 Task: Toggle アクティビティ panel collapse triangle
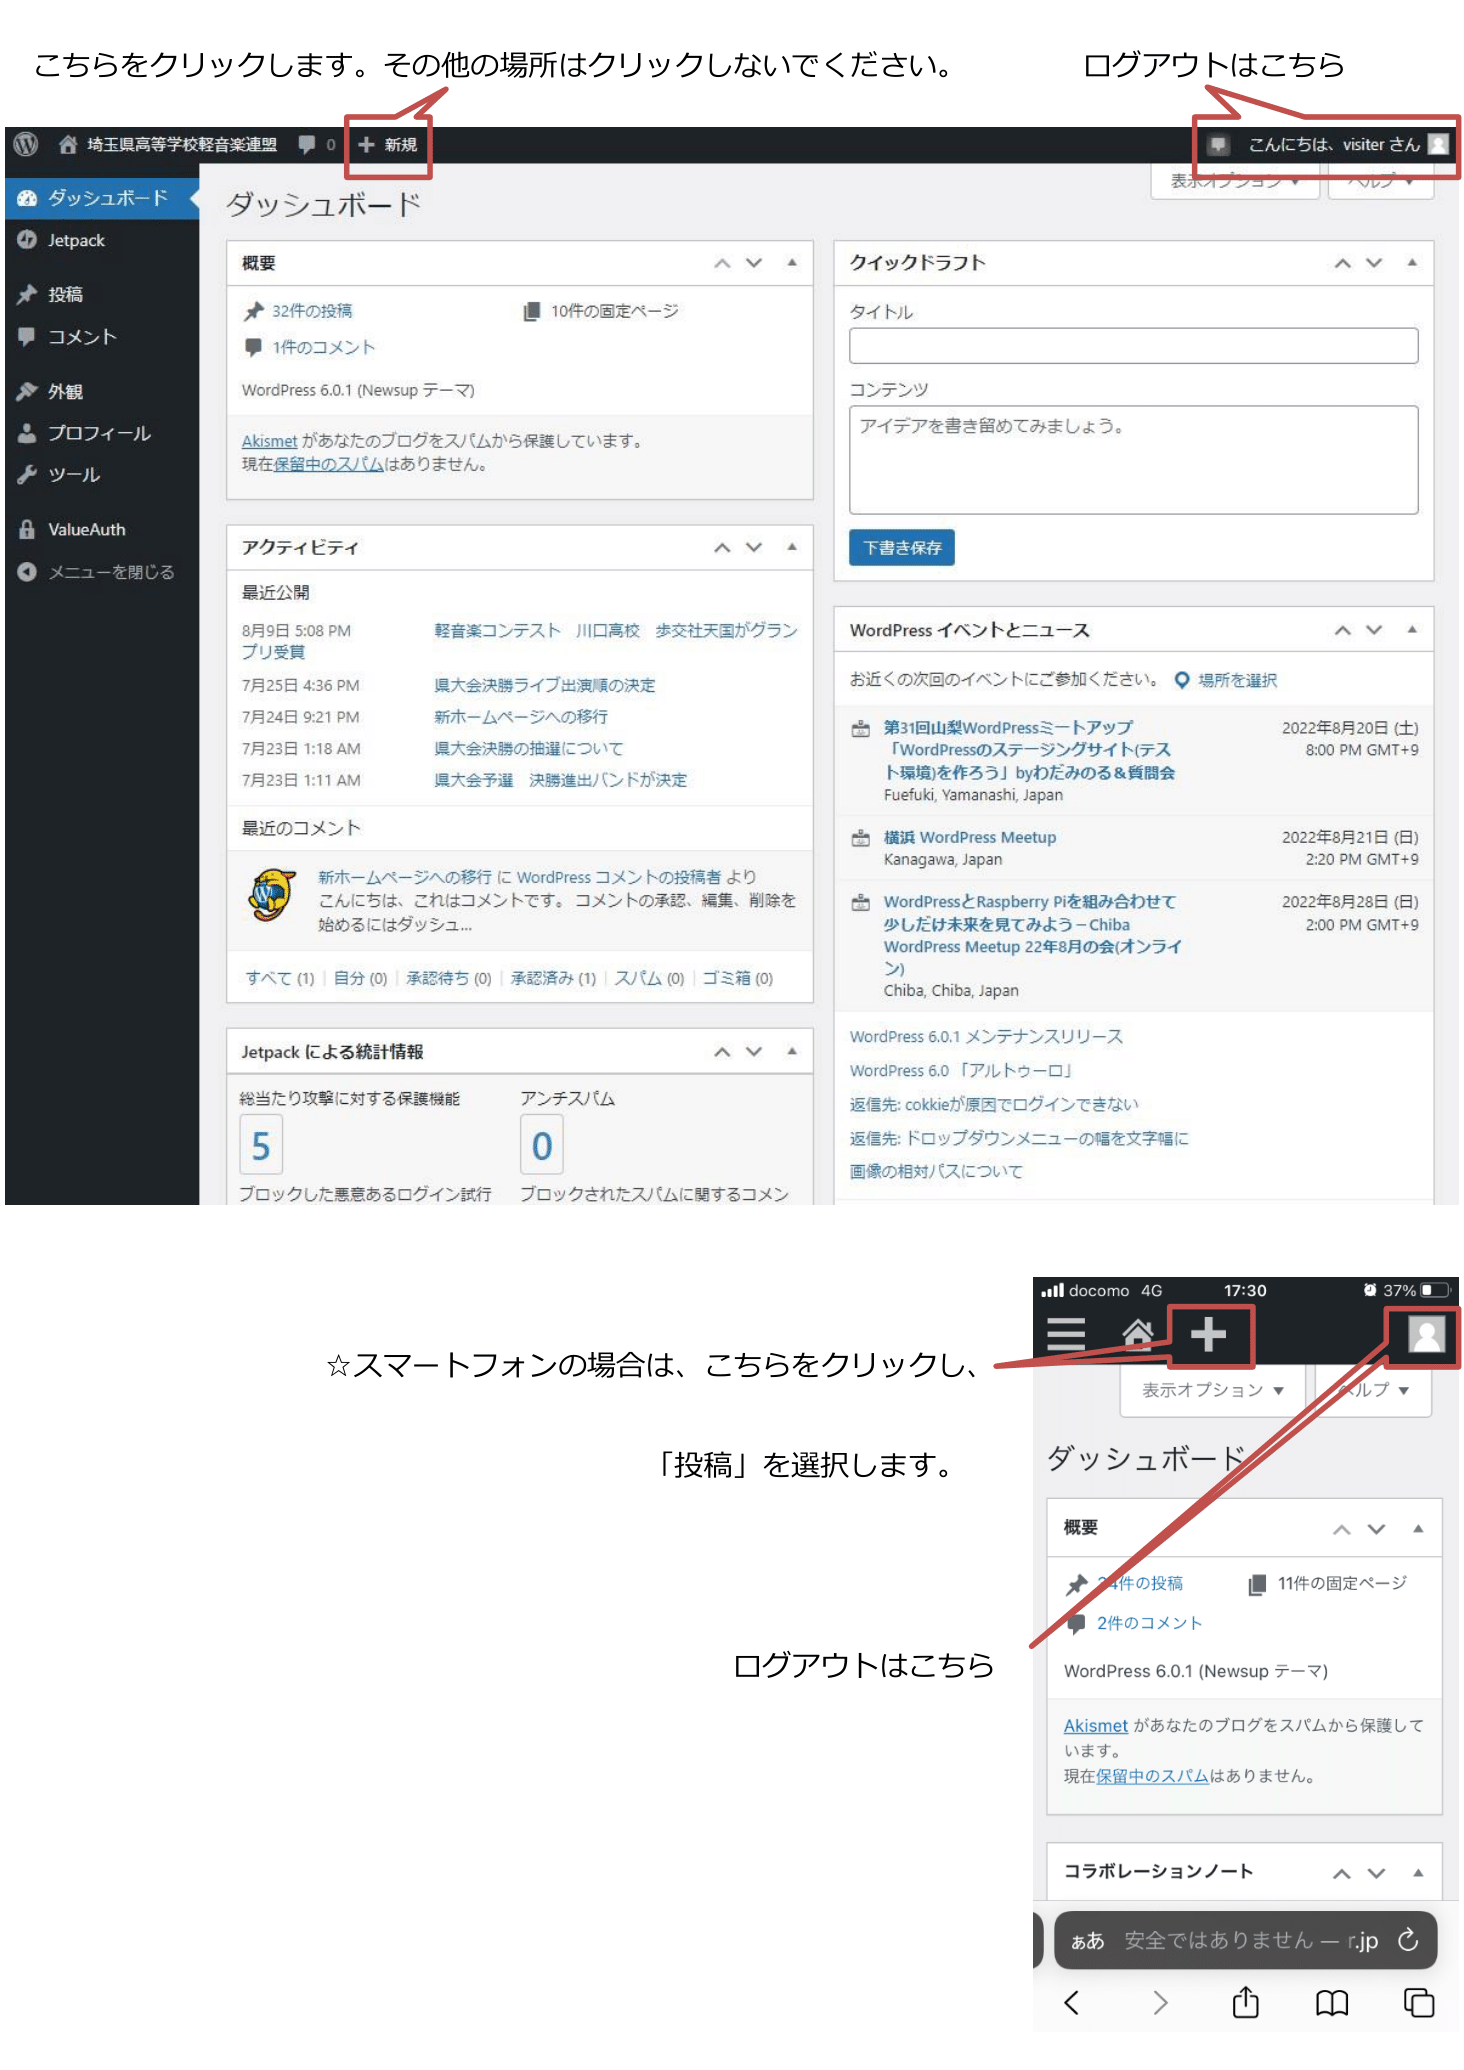point(792,547)
